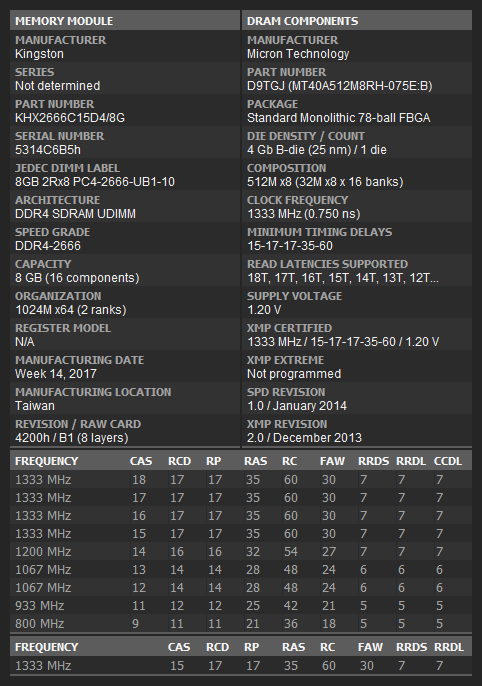
Task: Click the CCDL column header
Action: pyautogui.click(x=447, y=461)
